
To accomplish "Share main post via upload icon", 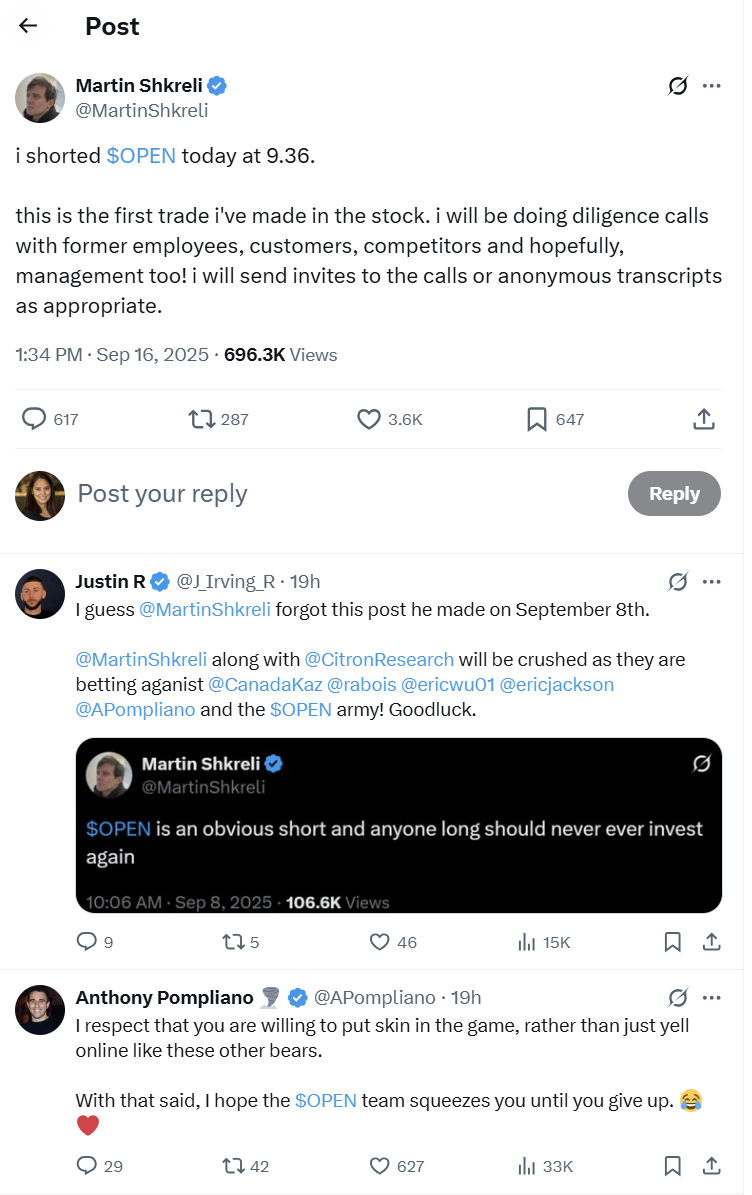I will tap(704, 419).
